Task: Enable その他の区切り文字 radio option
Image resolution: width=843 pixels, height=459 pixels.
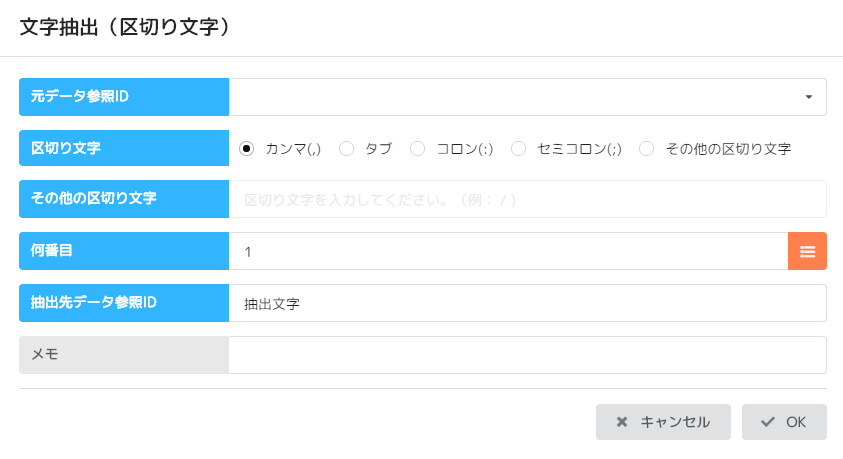Action: pyautogui.click(x=647, y=149)
